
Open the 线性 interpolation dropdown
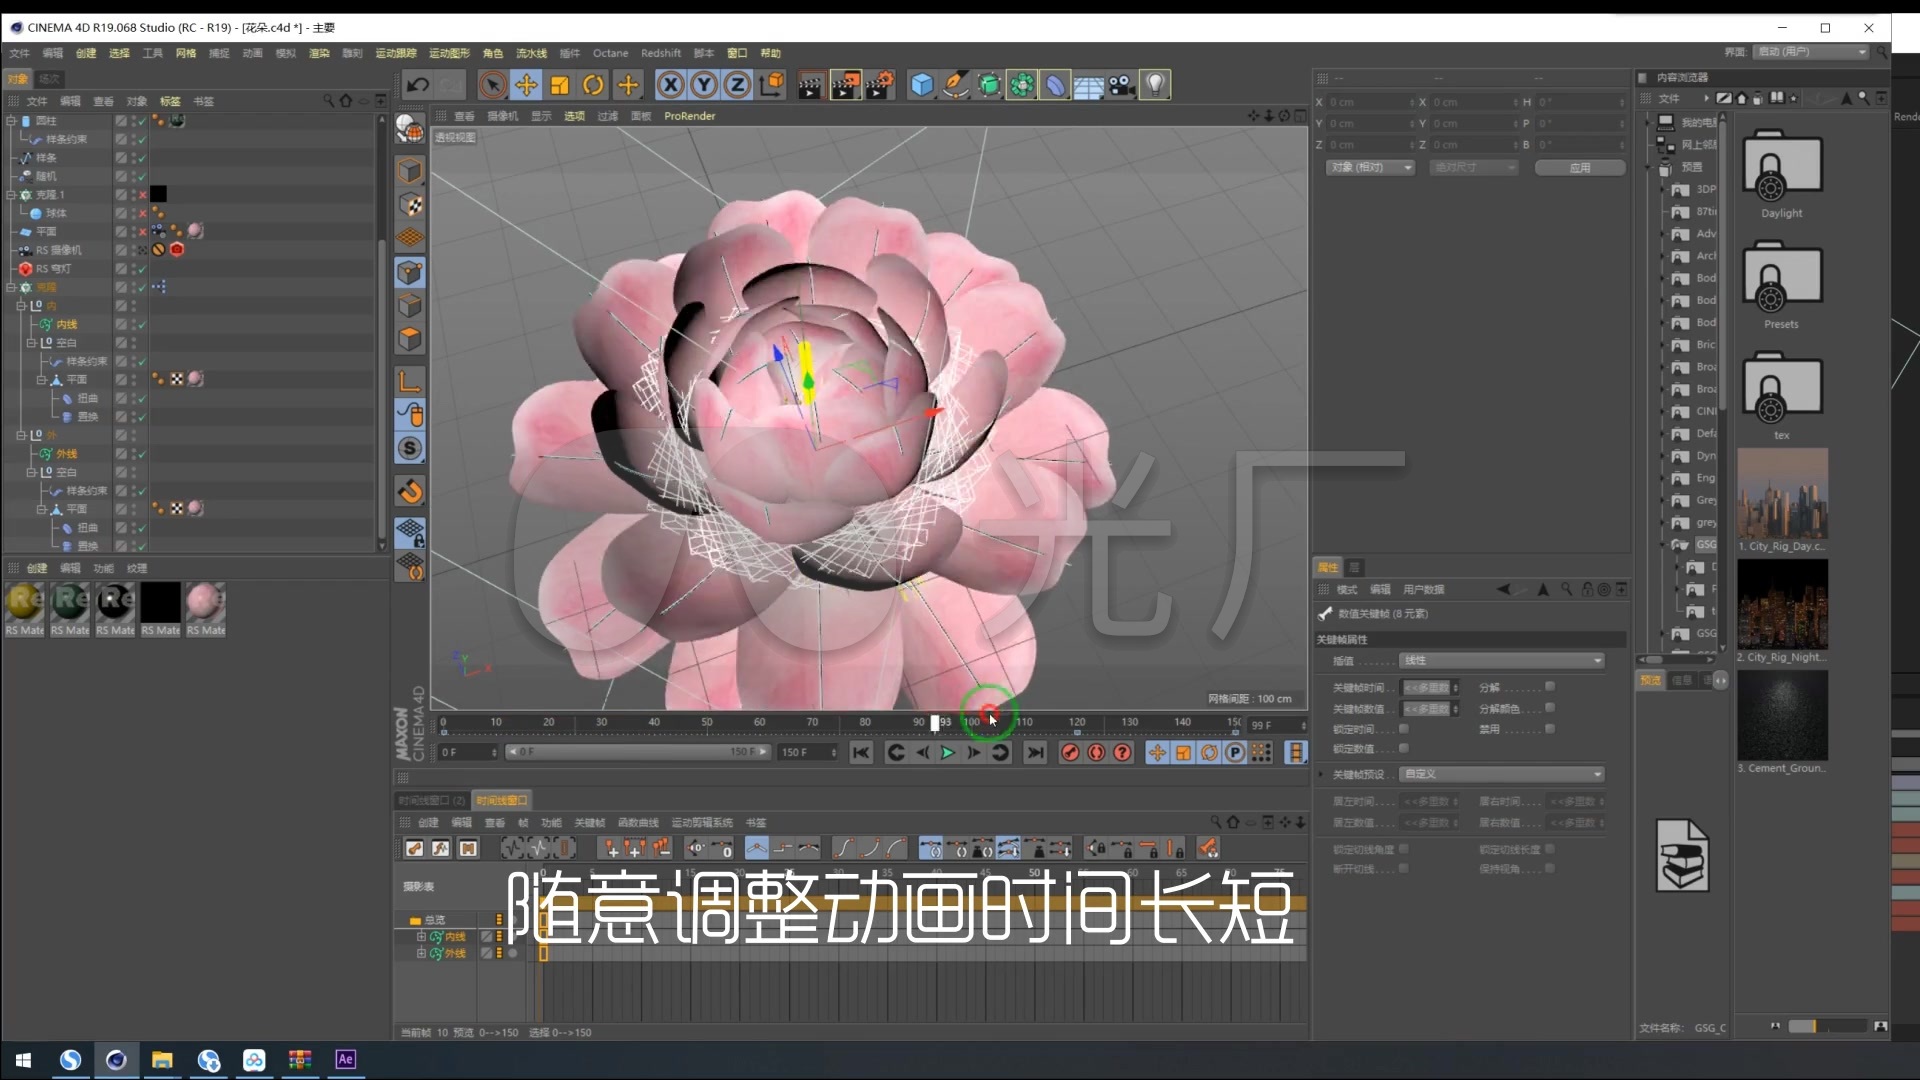click(x=1500, y=660)
